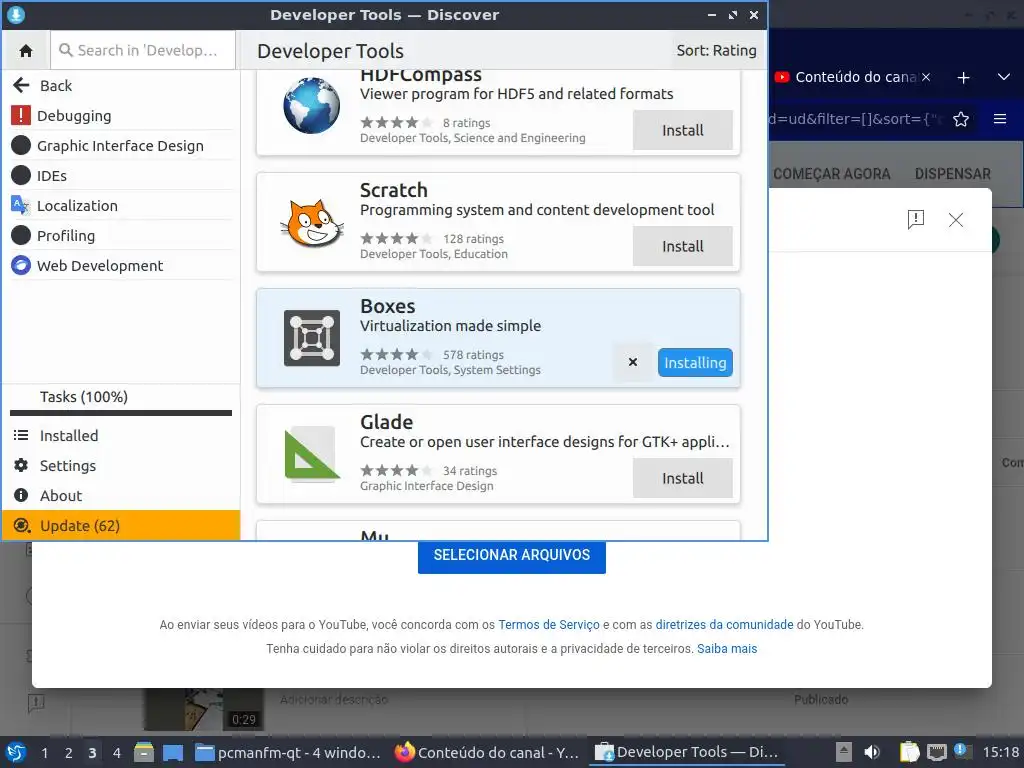Click show desktop icon in taskbar
This screenshot has width=1024, height=768.
tap(172, 753)
